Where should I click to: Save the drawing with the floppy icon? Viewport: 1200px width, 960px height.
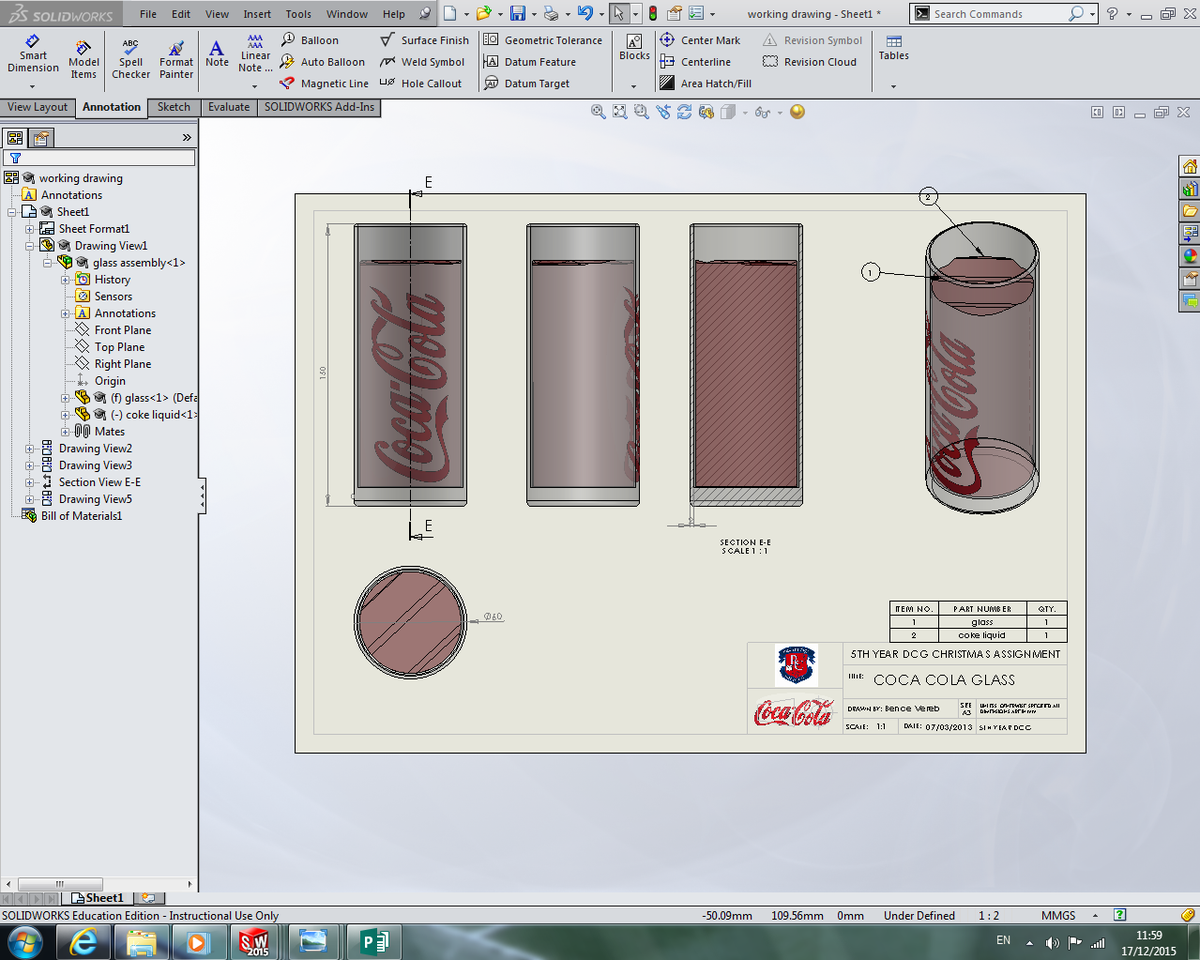[517, 14]
